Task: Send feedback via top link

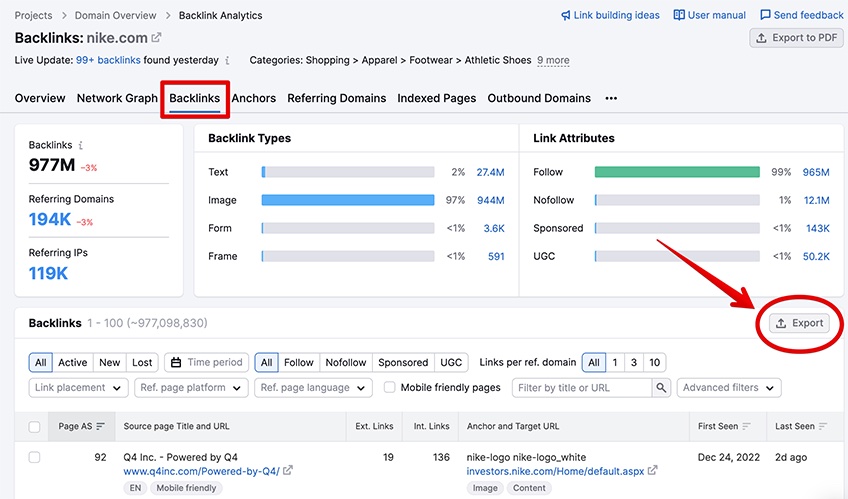Action: pos(801,15)
